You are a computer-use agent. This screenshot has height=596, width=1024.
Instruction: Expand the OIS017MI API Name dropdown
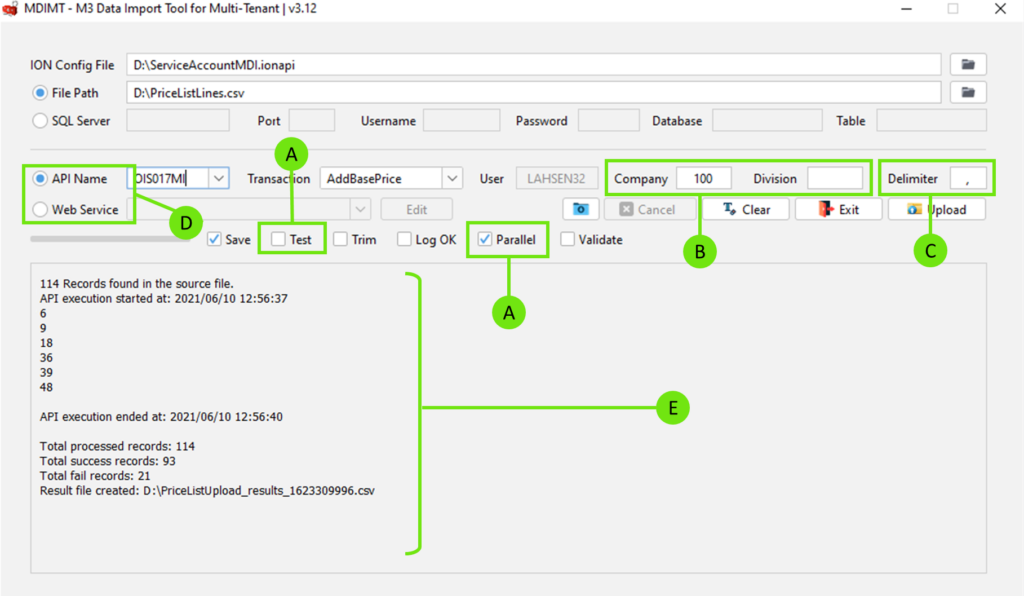[217, 178]
